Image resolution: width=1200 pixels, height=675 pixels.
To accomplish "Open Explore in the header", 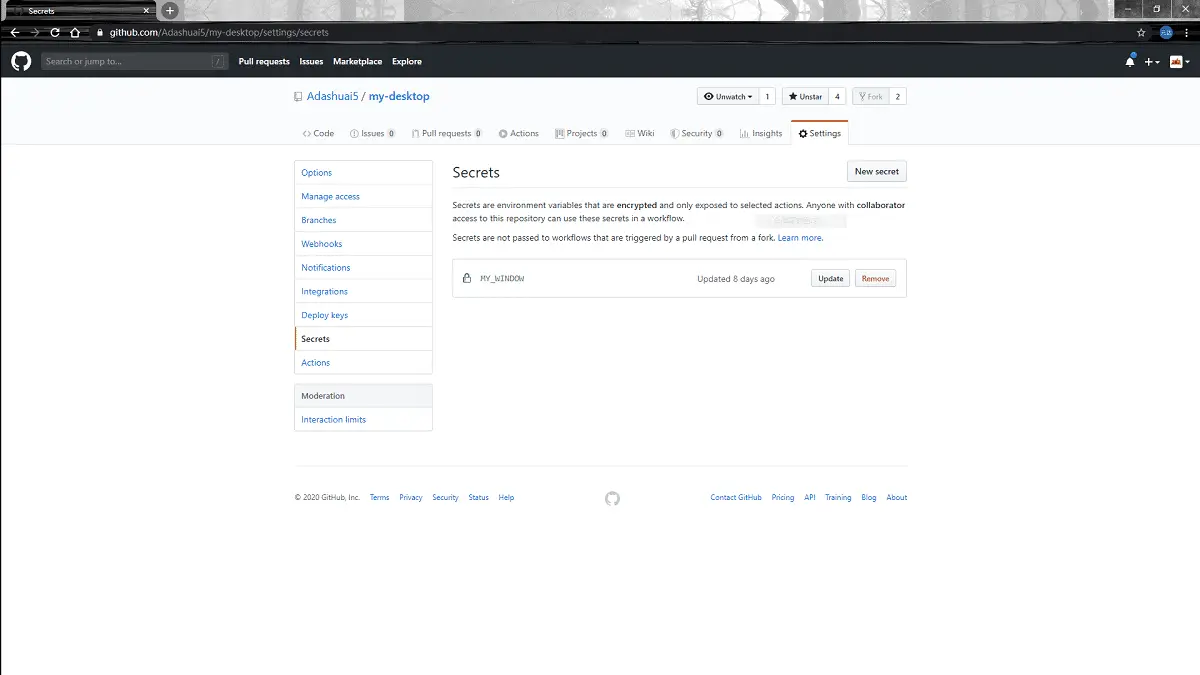I will tap(407, 61).
